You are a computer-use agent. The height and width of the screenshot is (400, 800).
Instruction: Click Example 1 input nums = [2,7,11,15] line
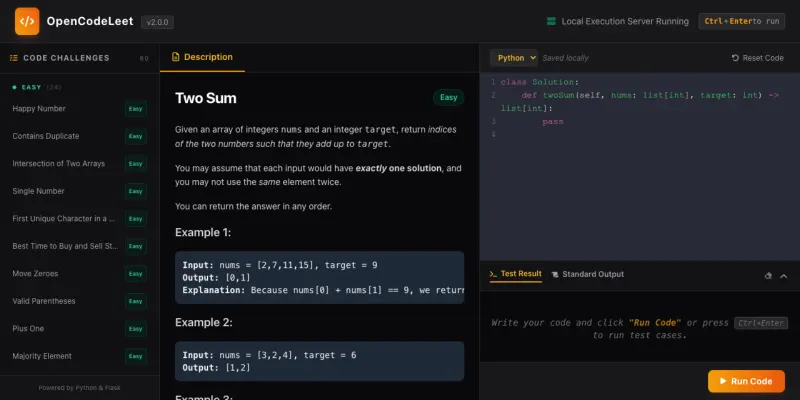click(x=280, y=265)
